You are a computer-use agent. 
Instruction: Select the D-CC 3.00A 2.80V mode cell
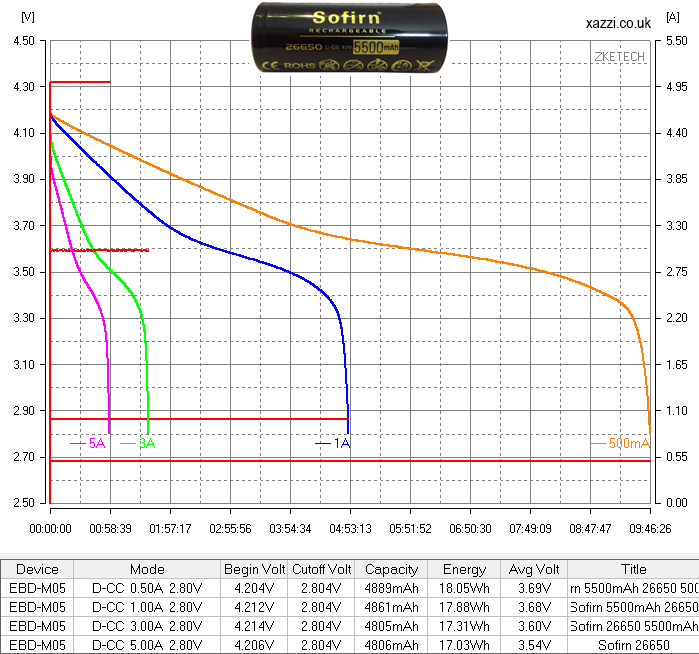(147, 626)
